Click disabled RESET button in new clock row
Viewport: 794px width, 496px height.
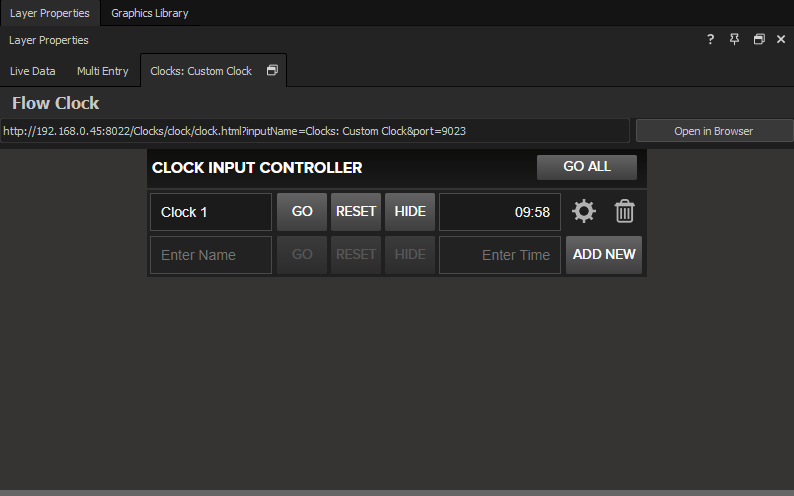click(x=356, y=255)
